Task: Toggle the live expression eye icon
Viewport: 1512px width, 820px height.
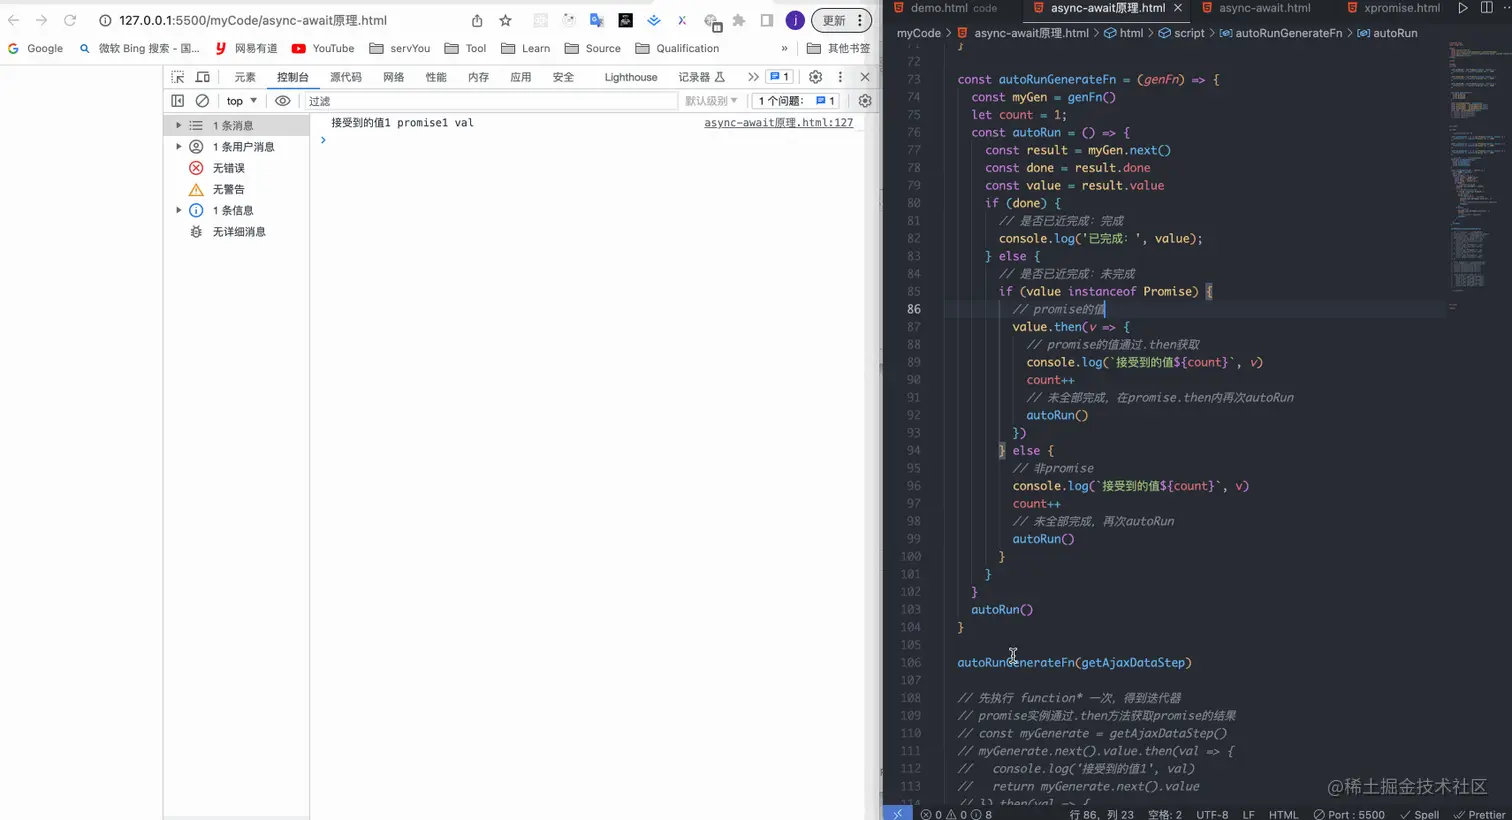Action: (283, 101)
